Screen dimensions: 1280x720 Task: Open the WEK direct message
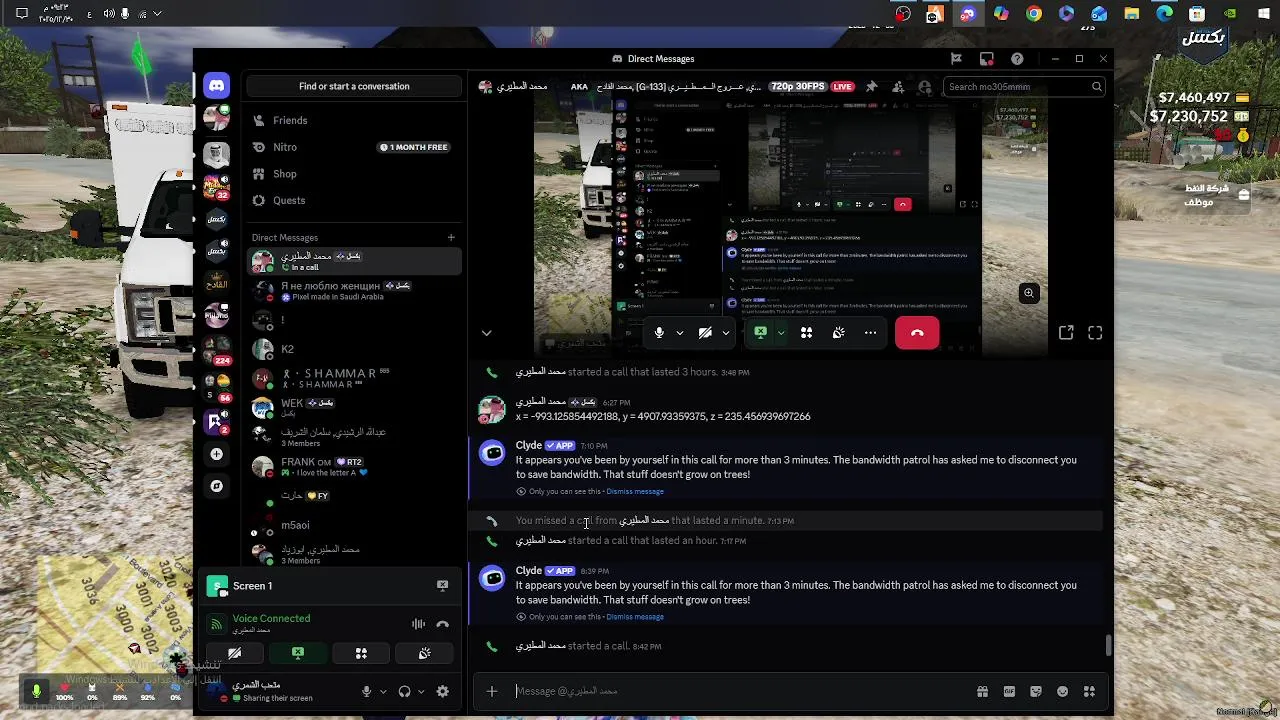354,407
